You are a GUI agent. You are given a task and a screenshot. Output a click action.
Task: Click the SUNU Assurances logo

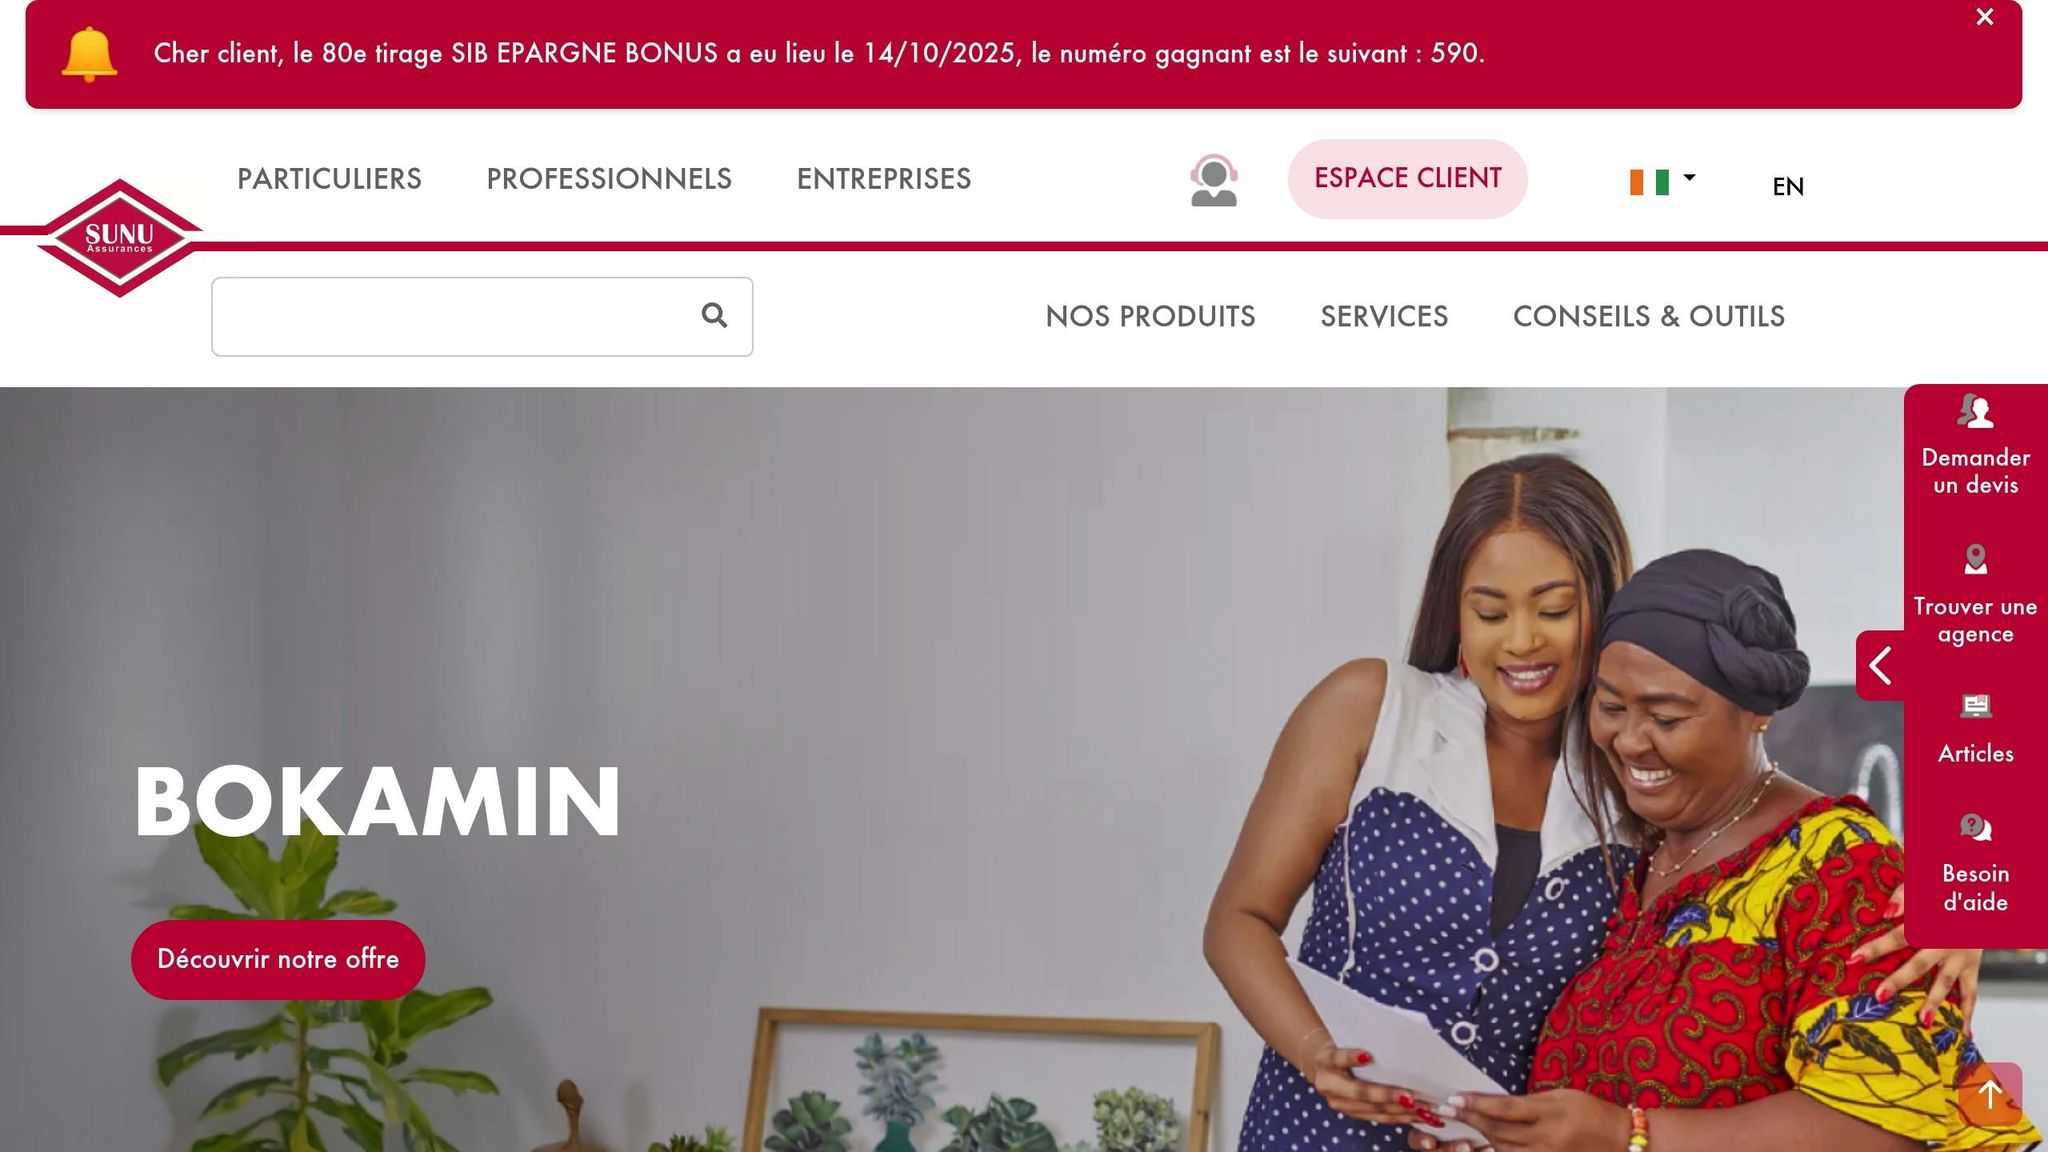point(120,238)
